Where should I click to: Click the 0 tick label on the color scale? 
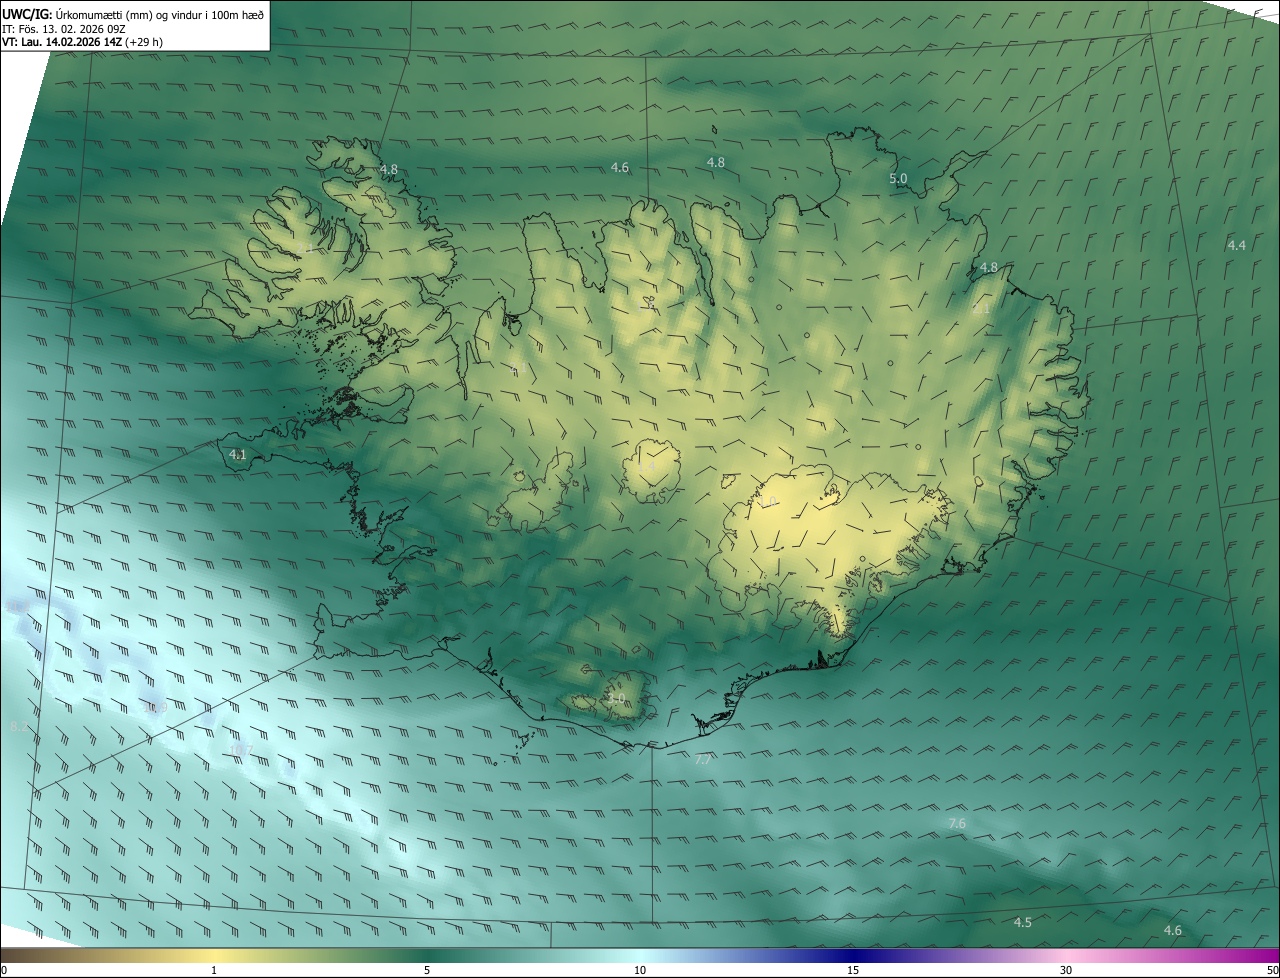point(4,970)
